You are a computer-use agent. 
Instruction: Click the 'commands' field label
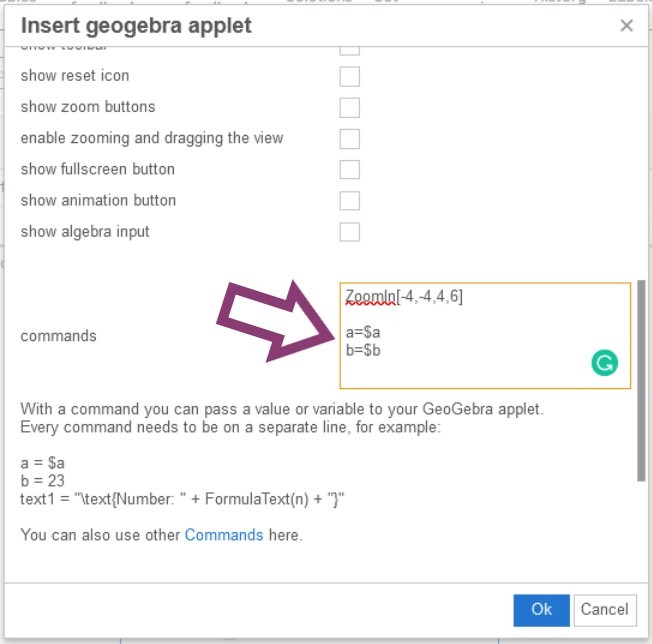click(x=58, y=336)
